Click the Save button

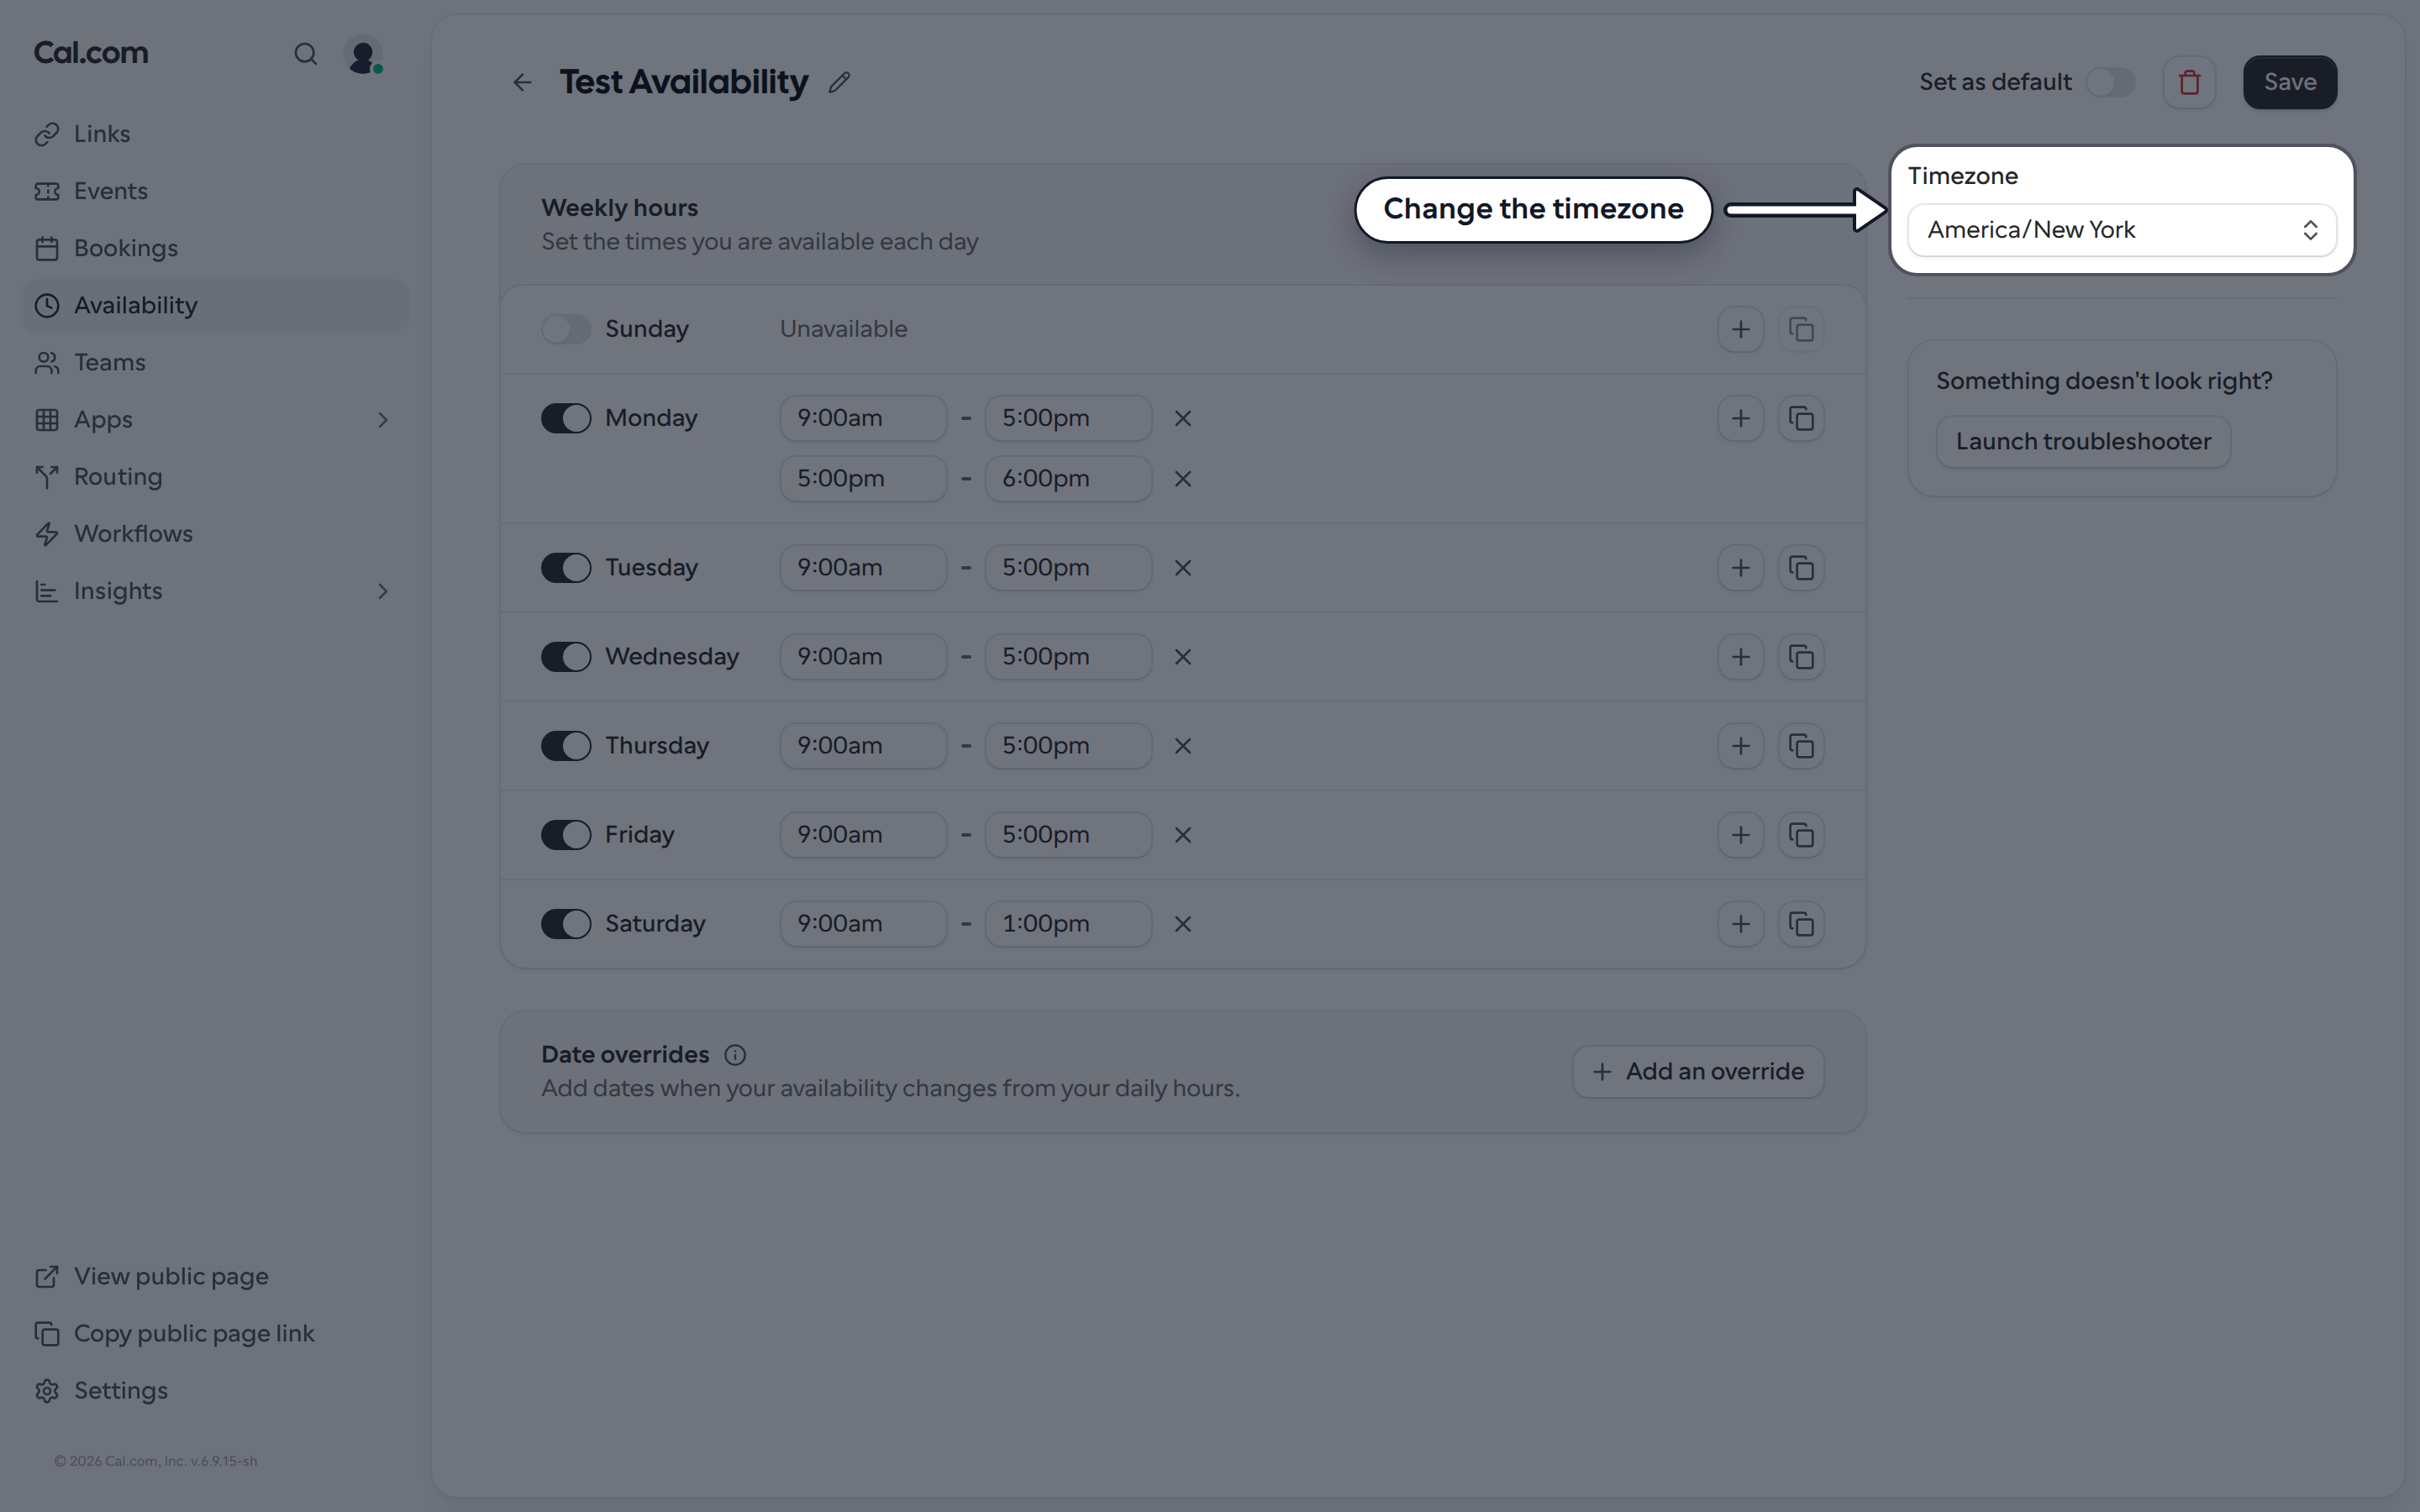coord(2290,82)
